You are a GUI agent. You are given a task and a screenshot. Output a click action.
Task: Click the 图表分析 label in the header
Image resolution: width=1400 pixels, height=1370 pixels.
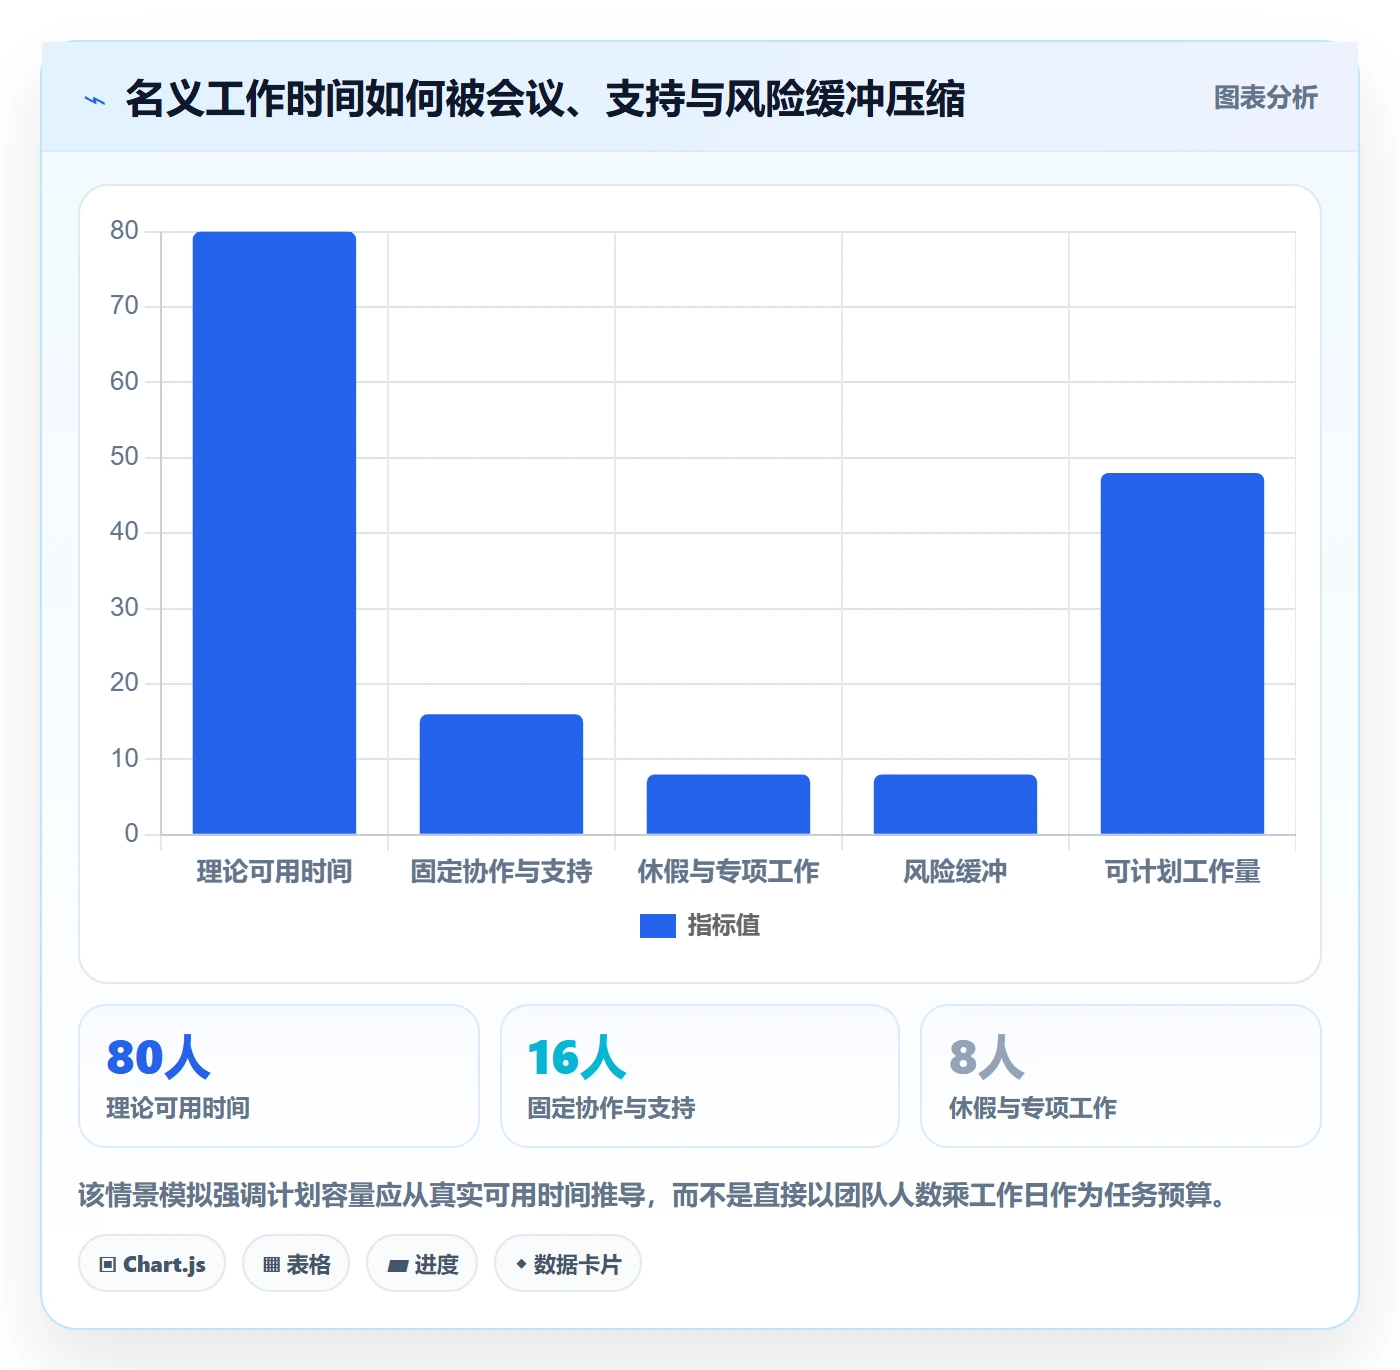coord(1265,98)
